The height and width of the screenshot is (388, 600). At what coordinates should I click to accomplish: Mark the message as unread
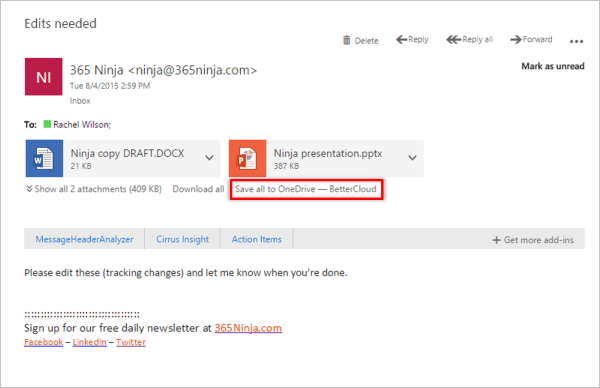tap(553, 66)
